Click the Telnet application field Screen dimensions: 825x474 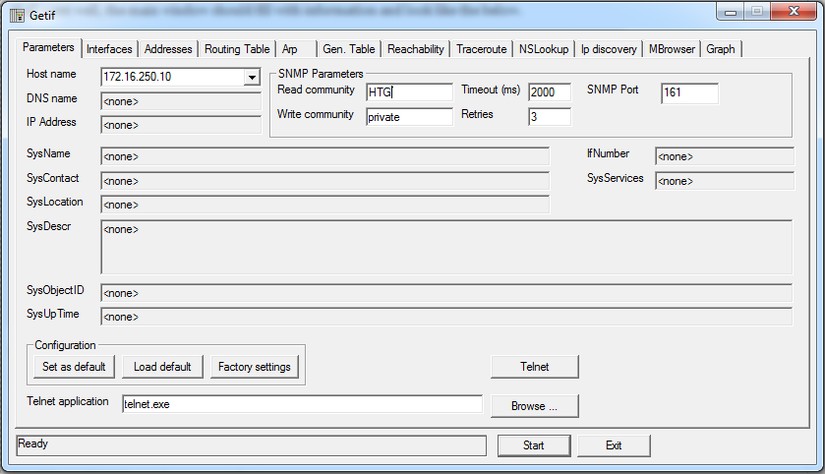[303, 404]
